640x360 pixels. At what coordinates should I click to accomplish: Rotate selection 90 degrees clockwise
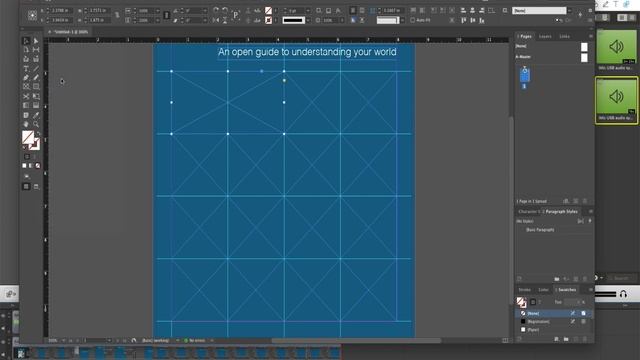(216, 11)
